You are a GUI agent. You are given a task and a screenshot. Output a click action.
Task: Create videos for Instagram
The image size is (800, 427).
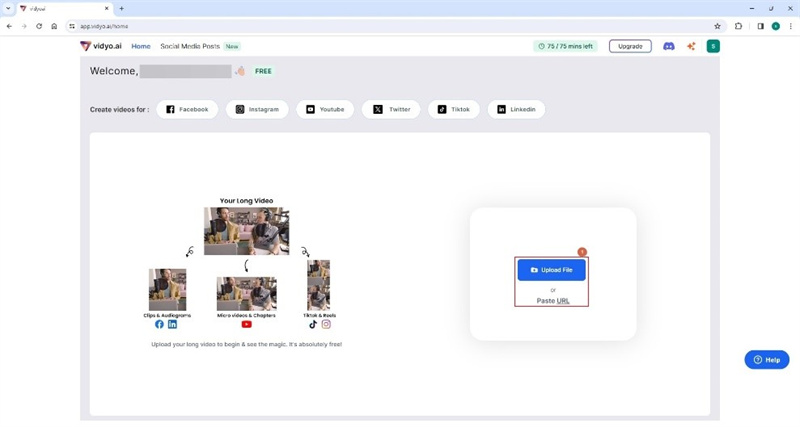coord(257,109)
